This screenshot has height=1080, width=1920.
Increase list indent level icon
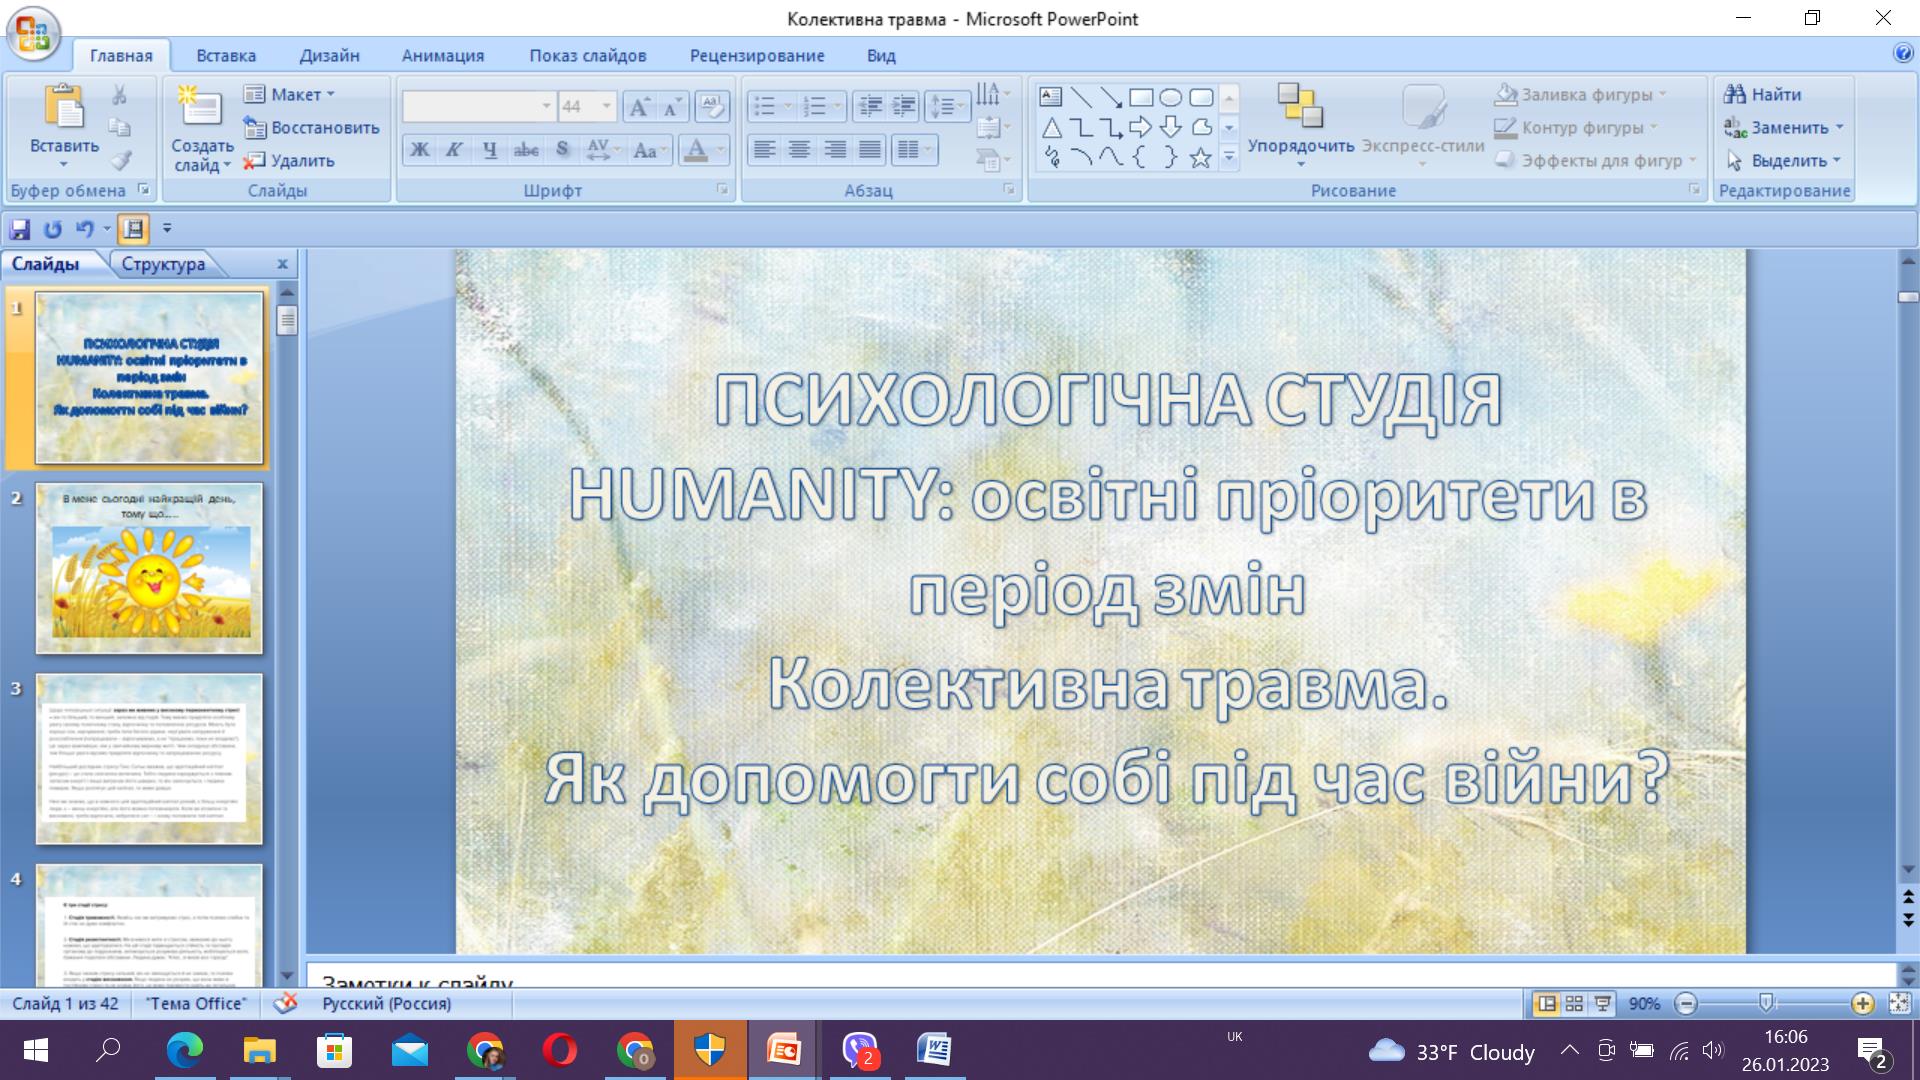pyautogui.click(x=904, y=106)
